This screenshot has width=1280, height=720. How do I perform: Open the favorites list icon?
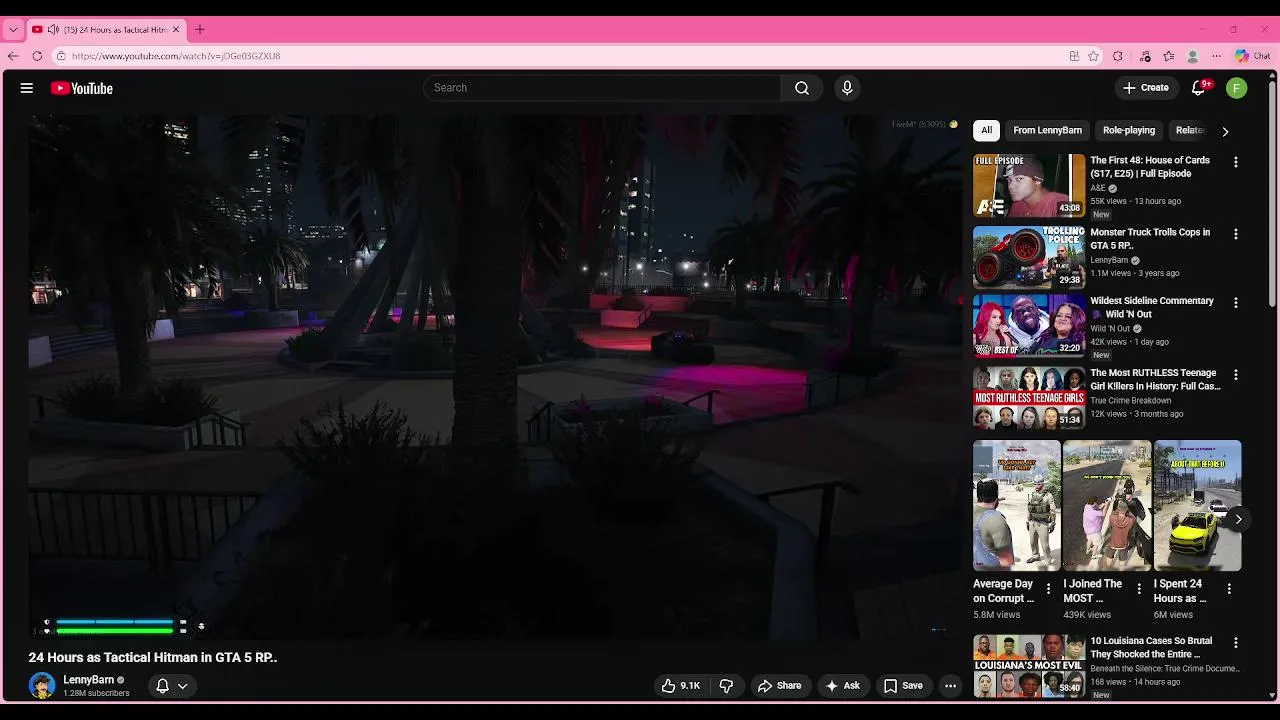(x=1168, y=56)
